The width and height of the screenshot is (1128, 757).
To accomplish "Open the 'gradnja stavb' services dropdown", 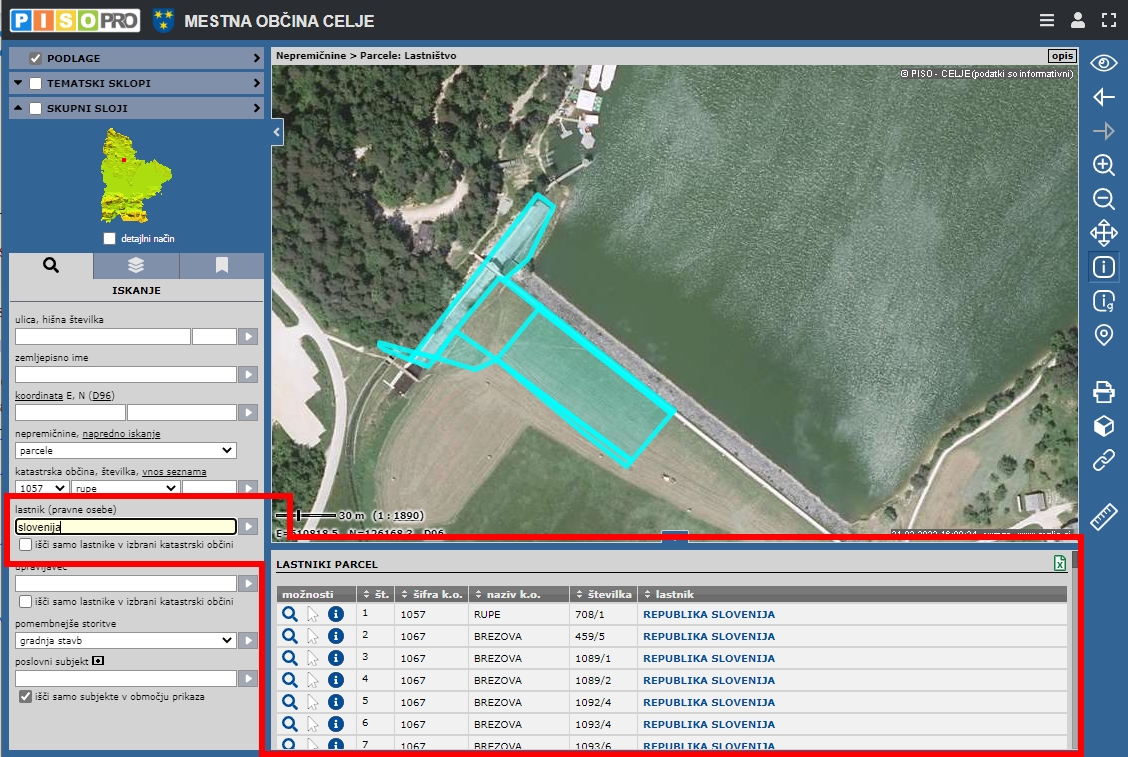I will coord(126,640).
